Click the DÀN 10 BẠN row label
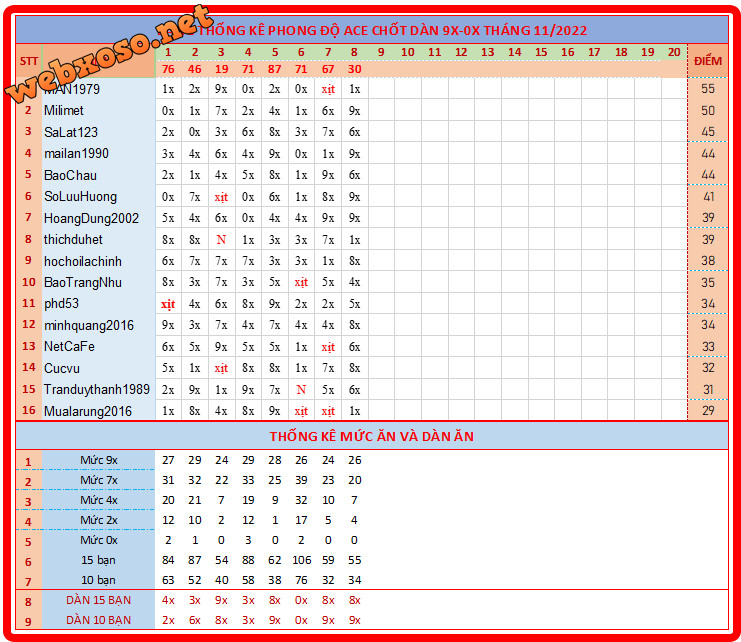 point(98,620)
